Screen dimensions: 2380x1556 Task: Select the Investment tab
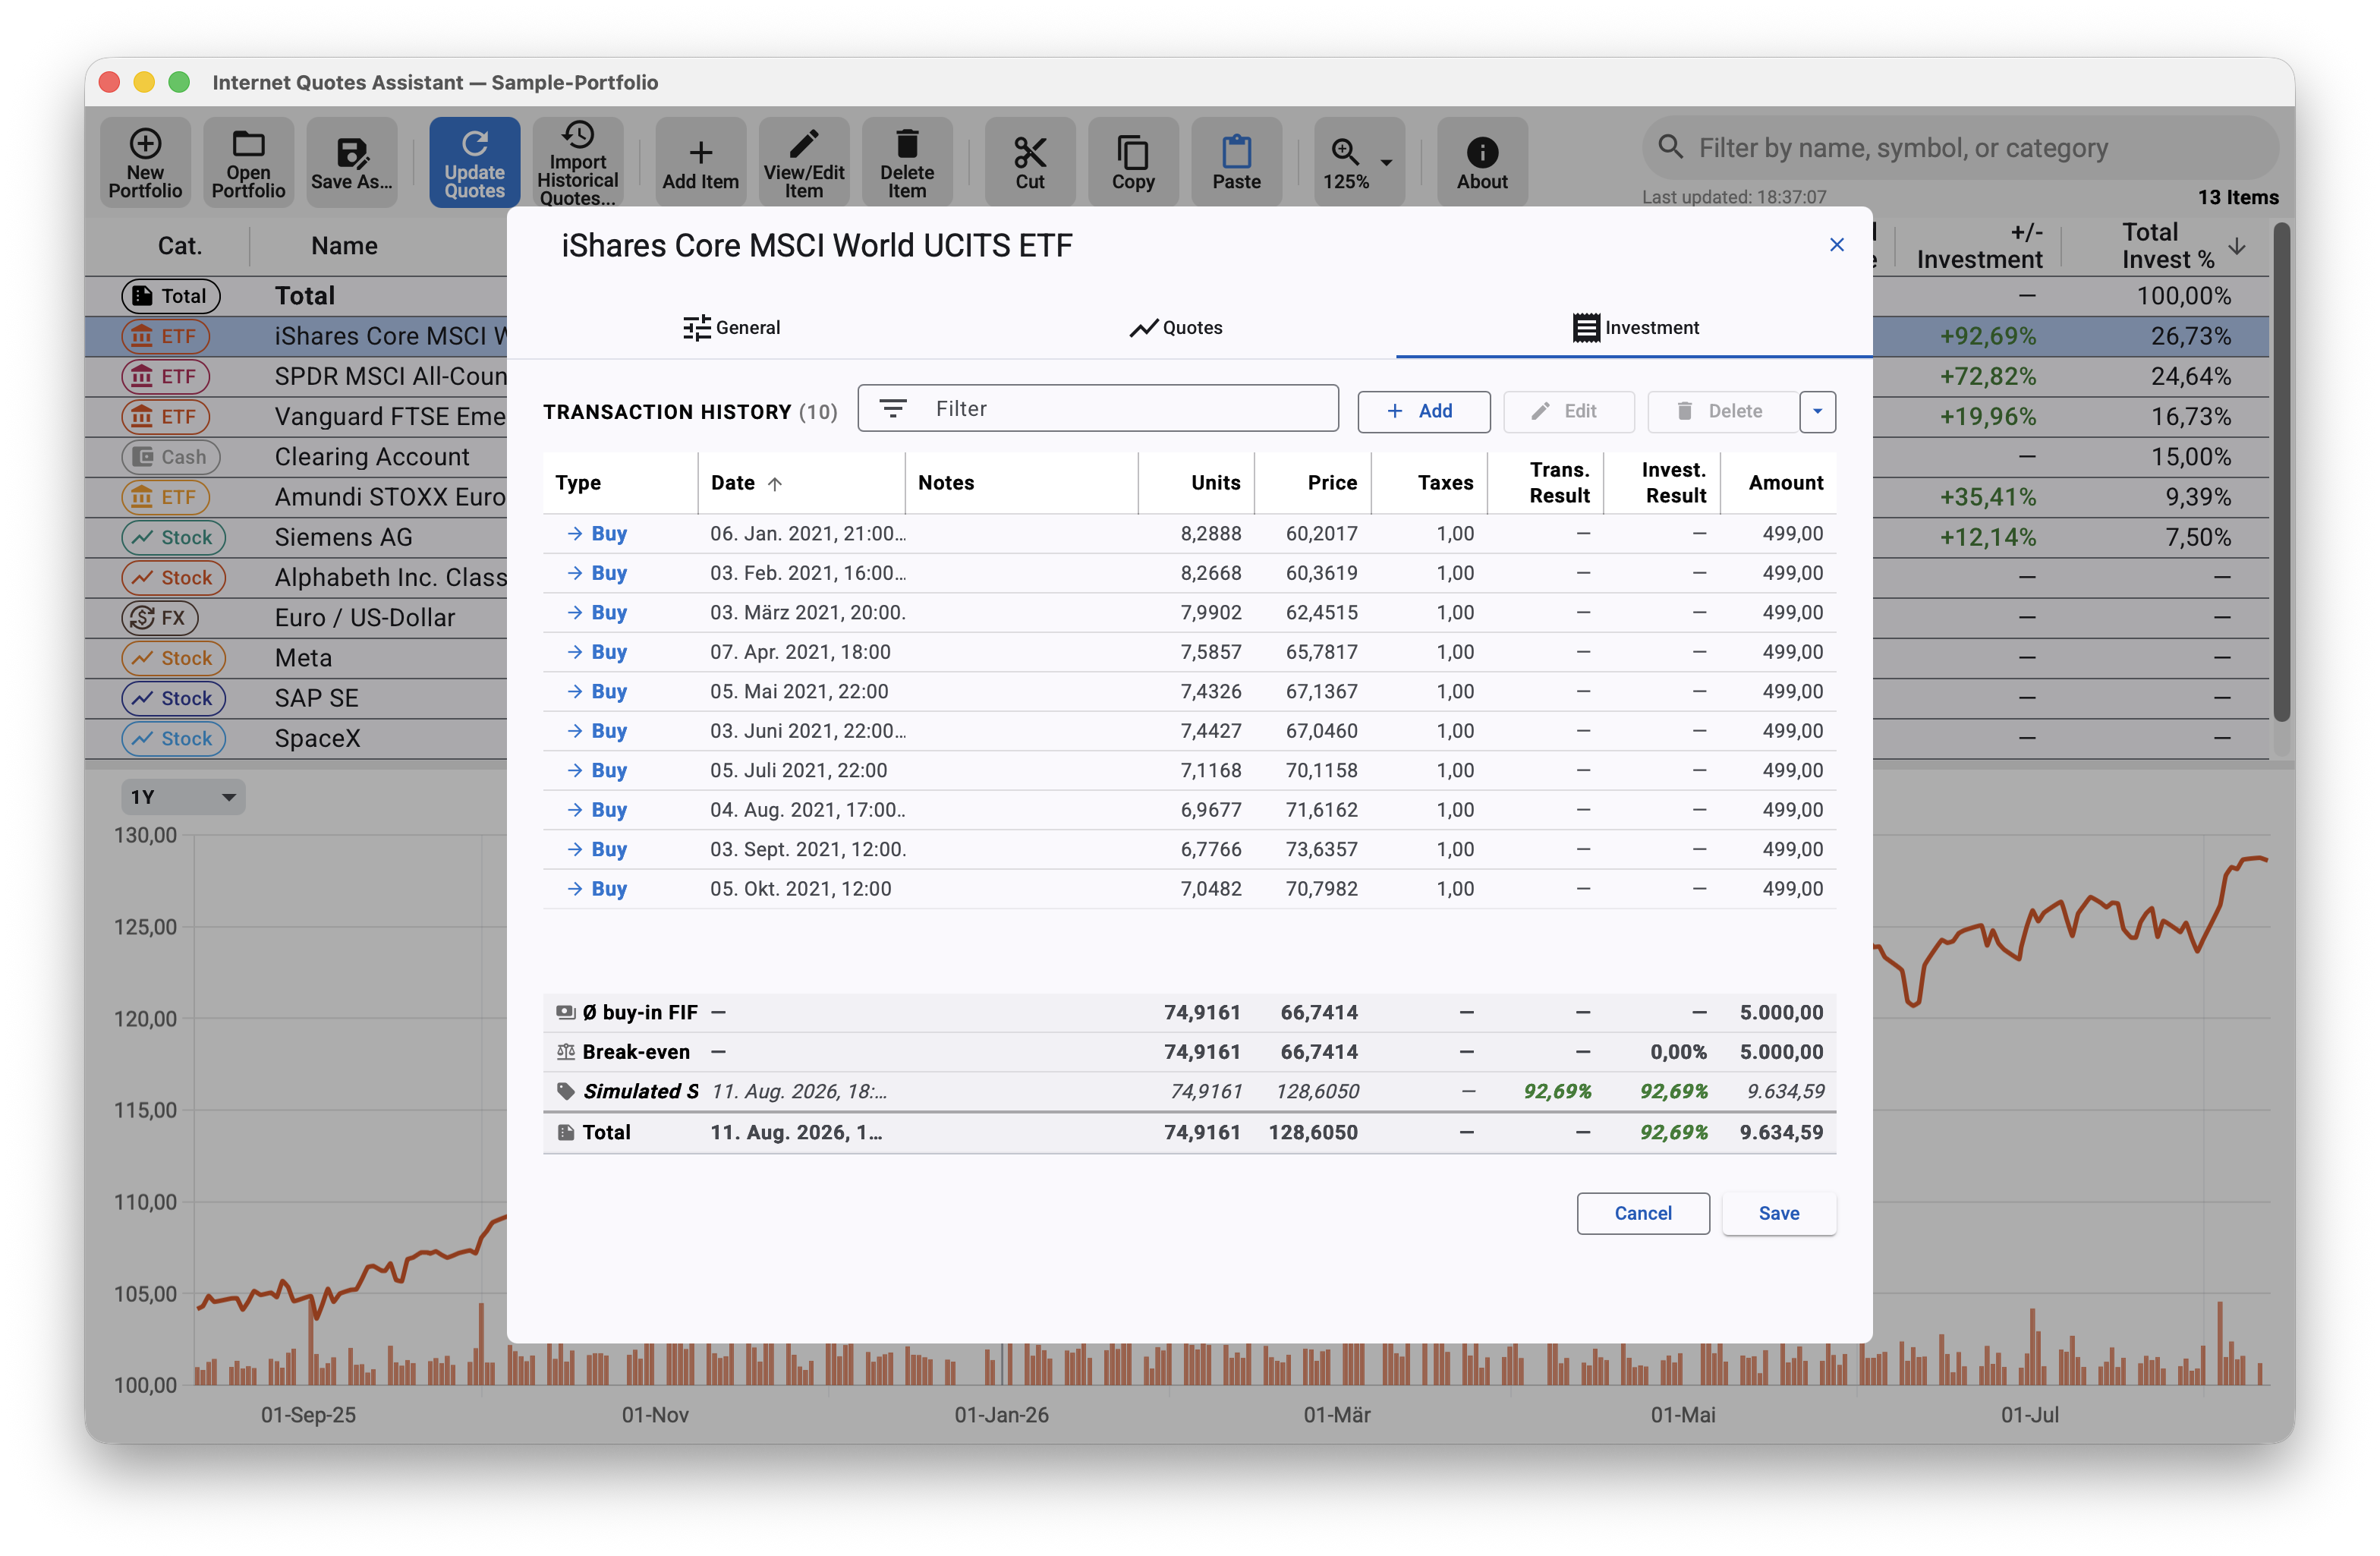[1634, 327]
